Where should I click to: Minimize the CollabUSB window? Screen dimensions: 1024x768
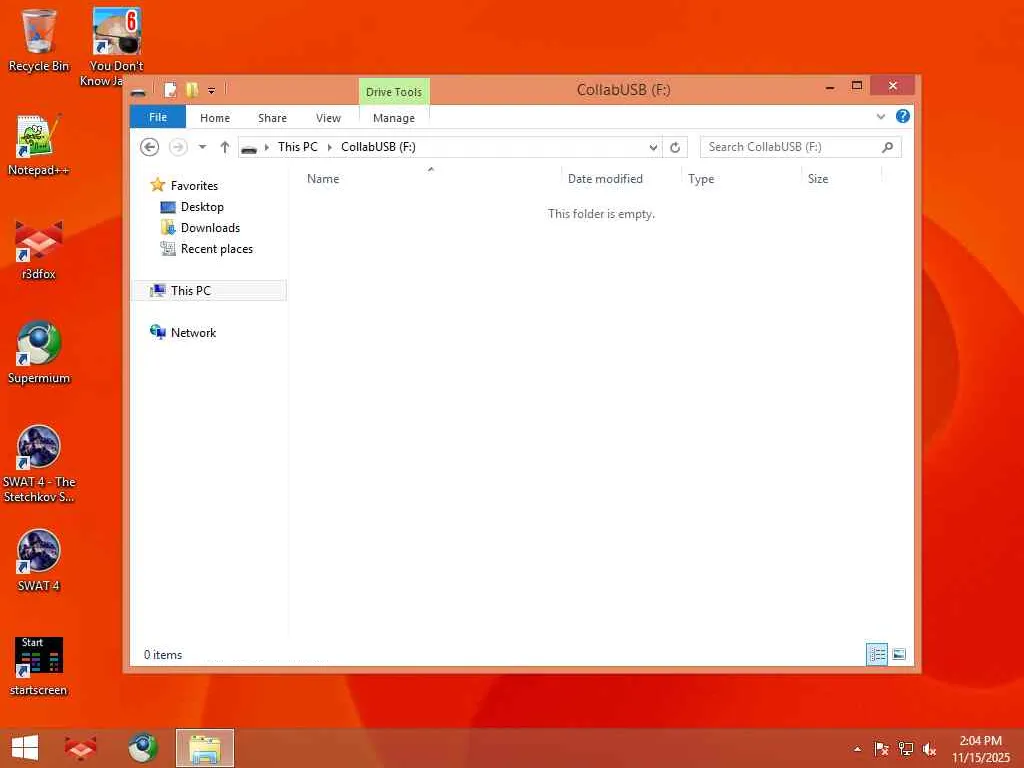830,86
